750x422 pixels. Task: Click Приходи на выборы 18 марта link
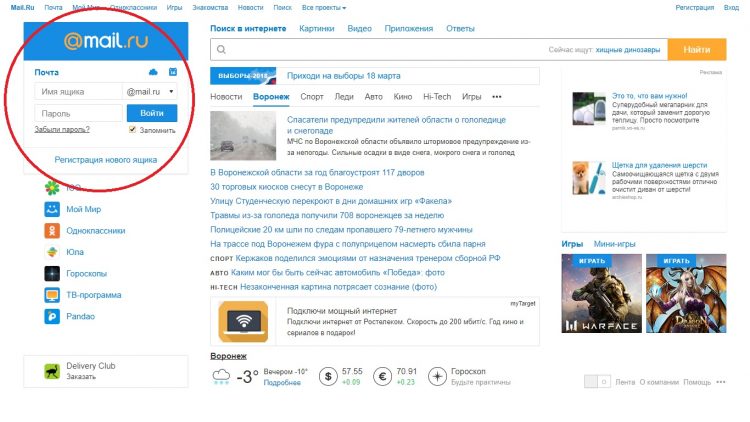pyautogui.click(x=344, y=76)
